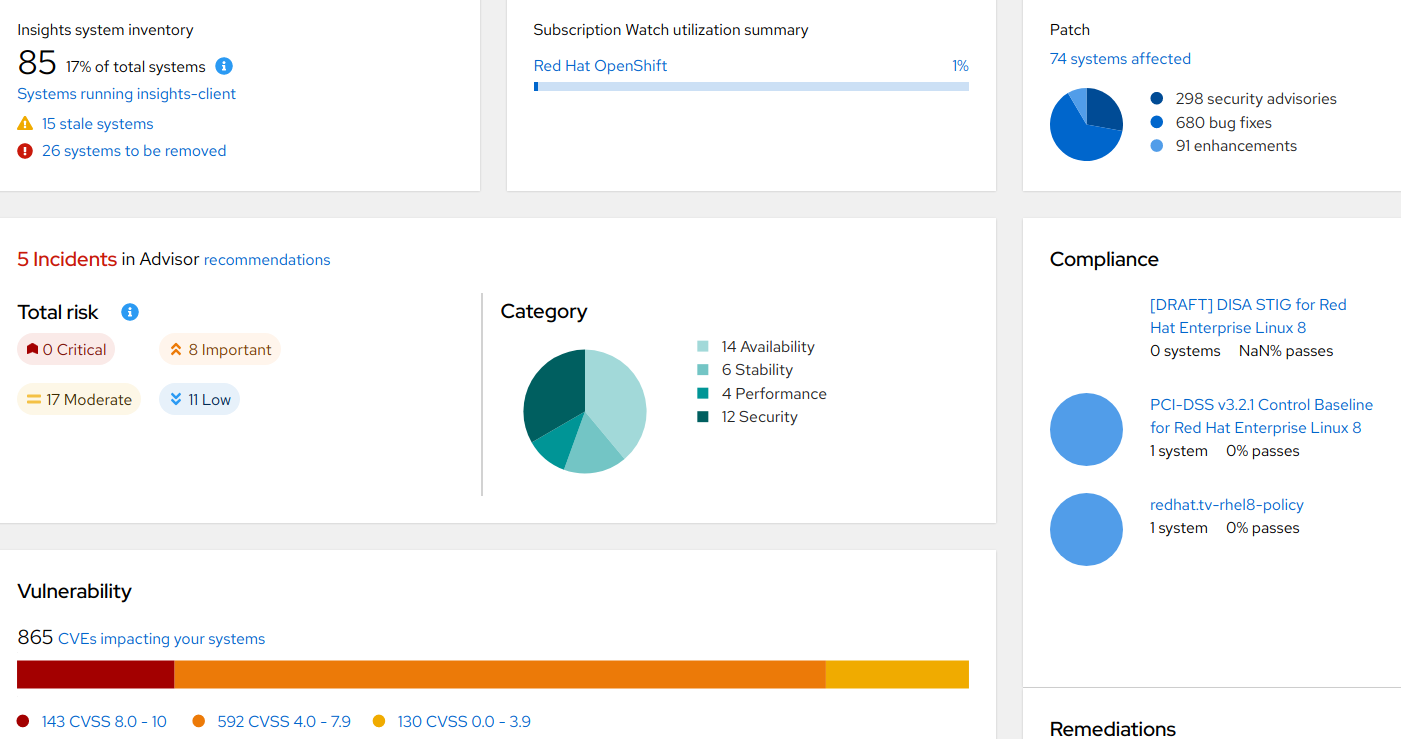
Task: Click the 74 systems affected link
Action: [1120, 59]
